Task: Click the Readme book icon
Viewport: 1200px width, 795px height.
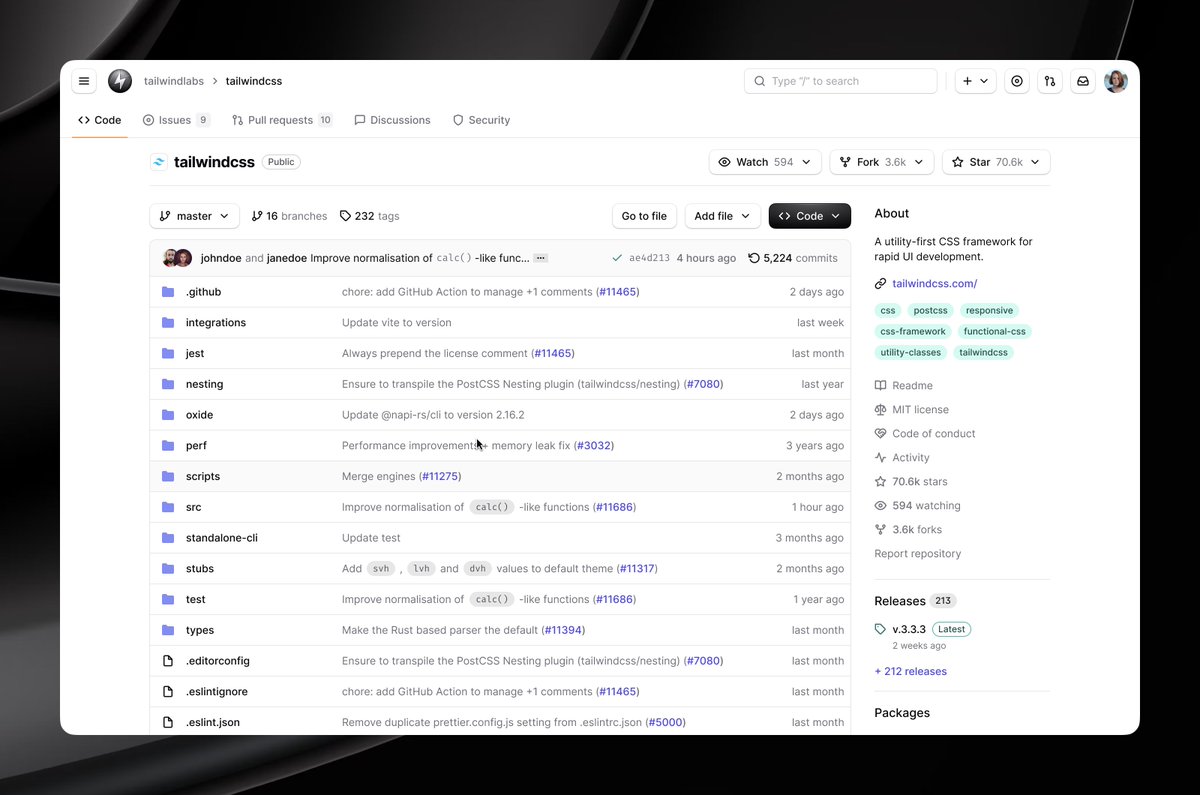Action: (x=880, y=386)
